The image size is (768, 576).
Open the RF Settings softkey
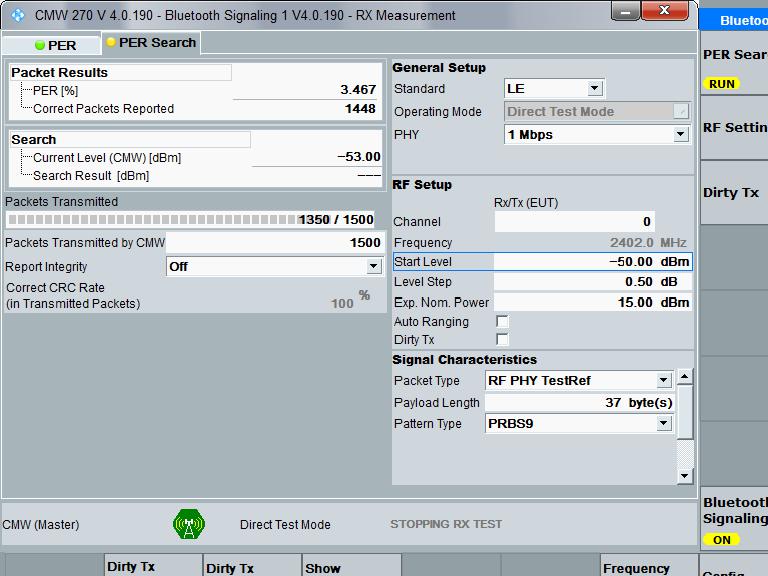(735, 128)
